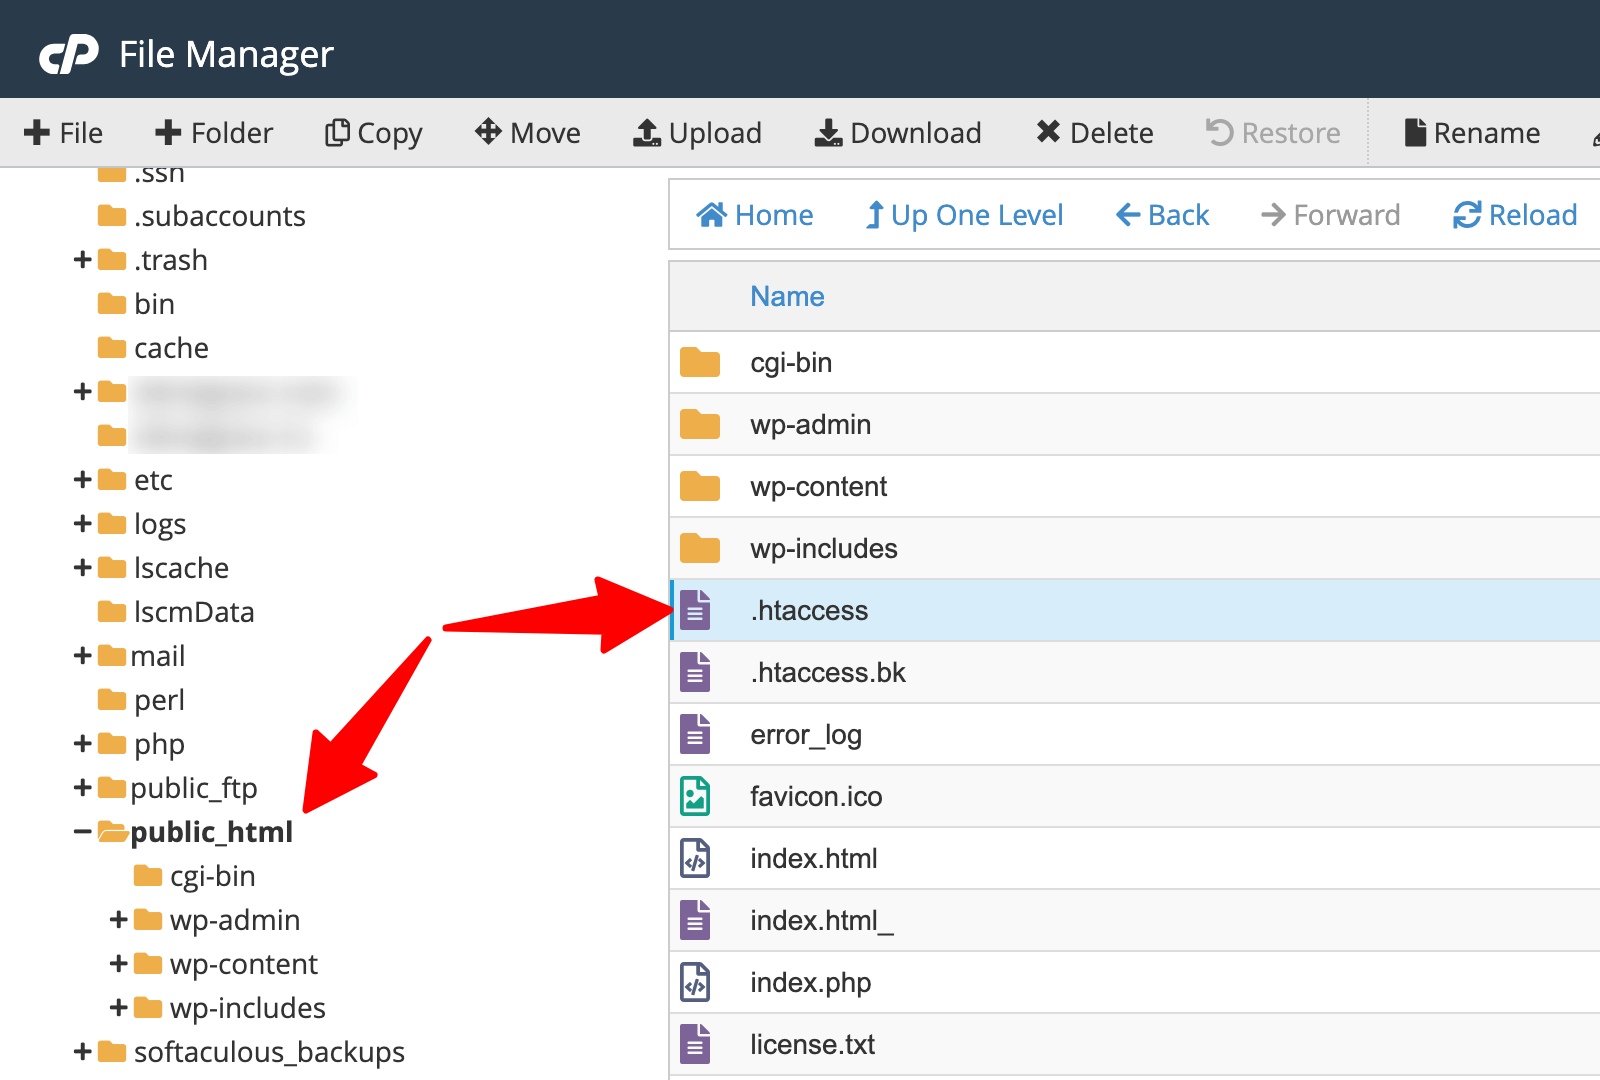Click the license.txt file icon
This screenshot has width=1600, height=1080.
696,1044
